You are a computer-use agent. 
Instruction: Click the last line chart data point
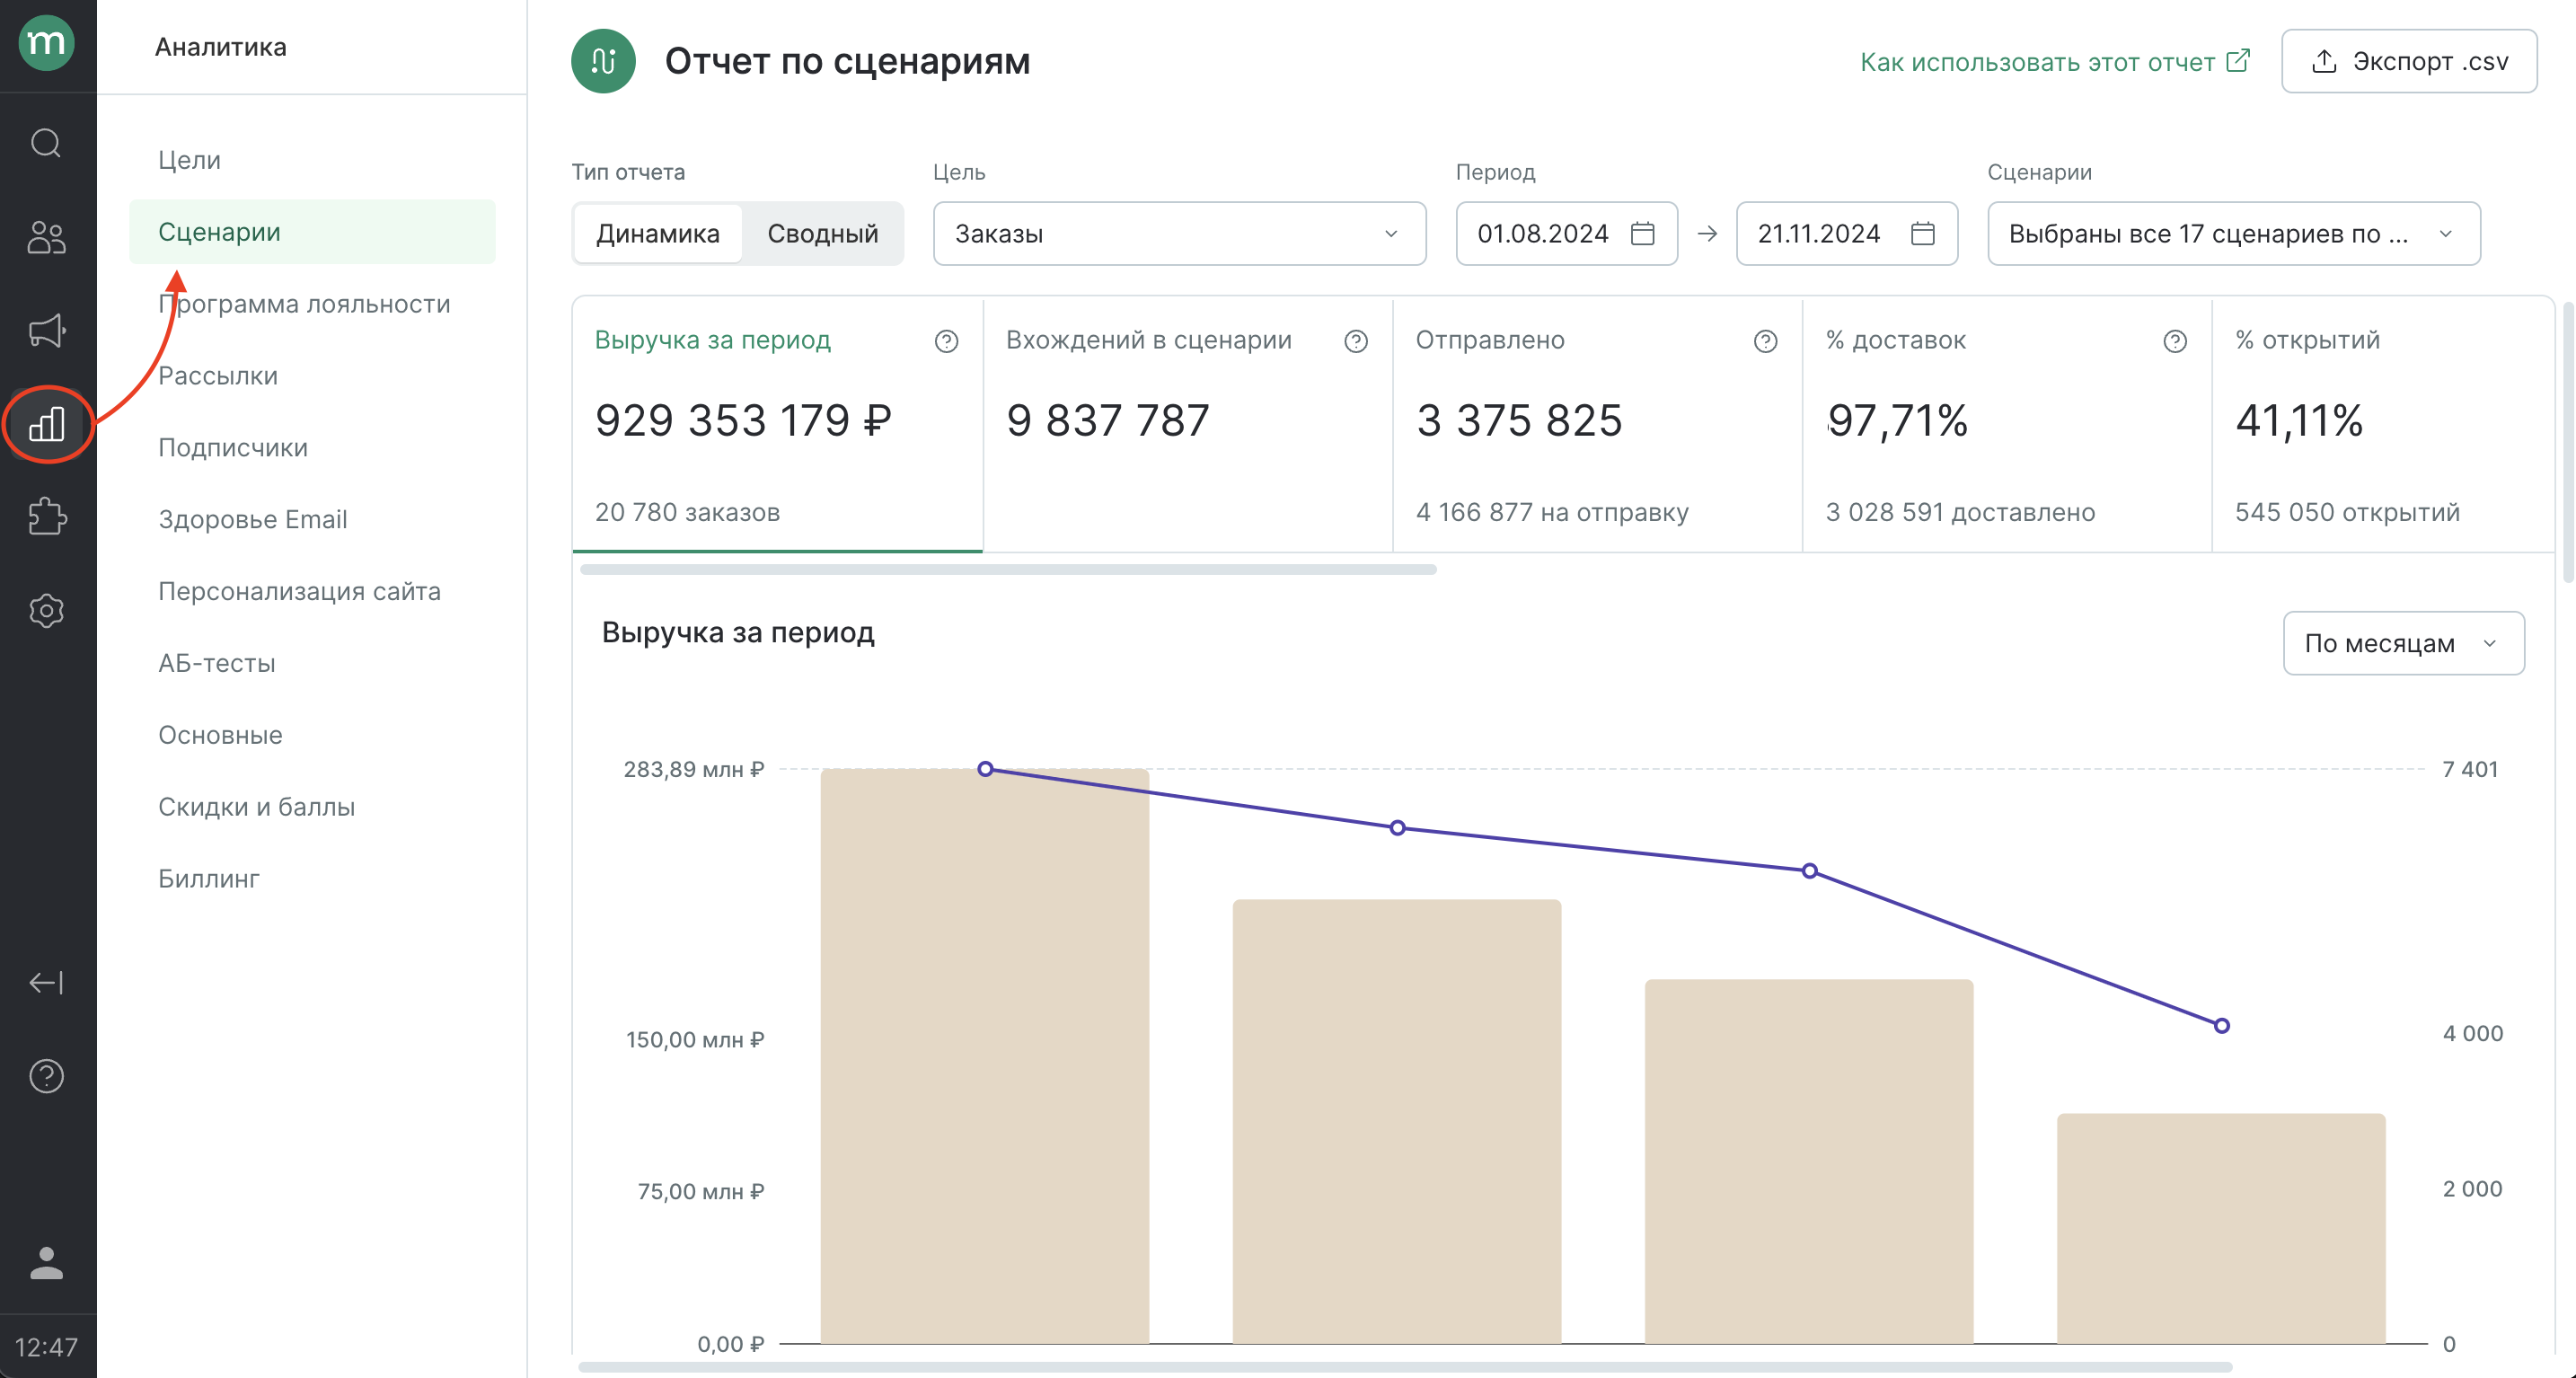pyautogui.click(x=2221, y=1026)
